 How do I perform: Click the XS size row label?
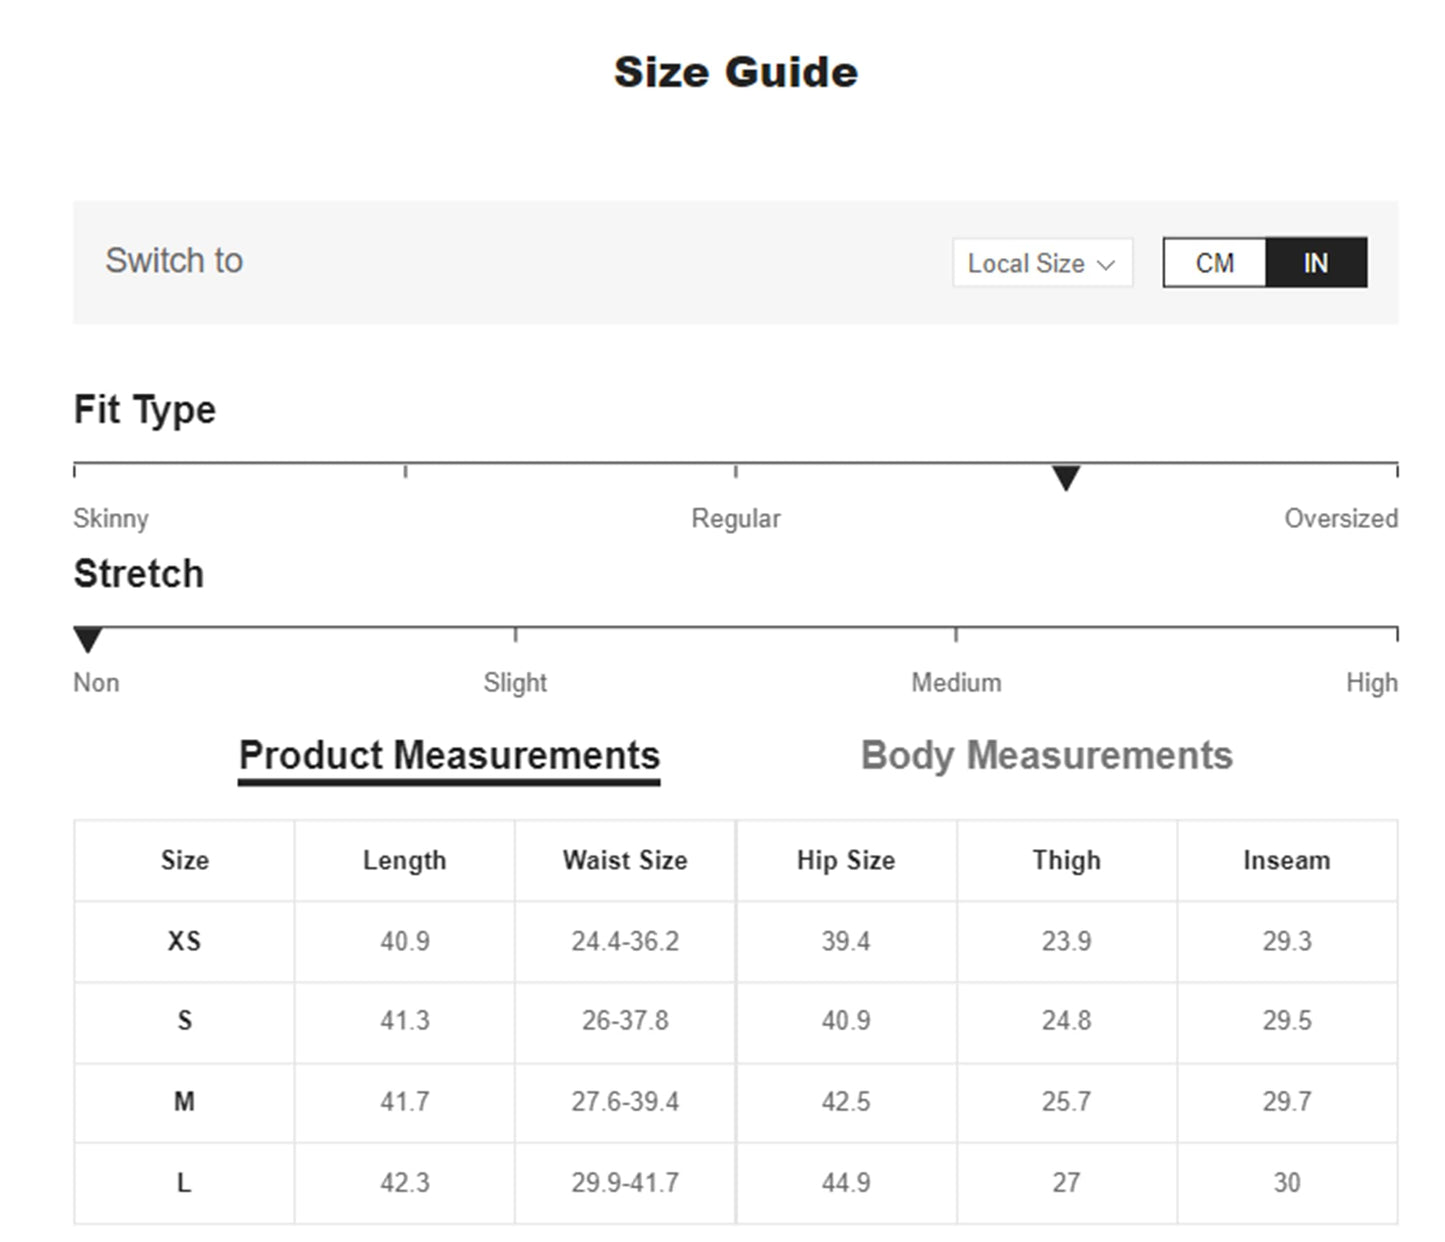184,941
